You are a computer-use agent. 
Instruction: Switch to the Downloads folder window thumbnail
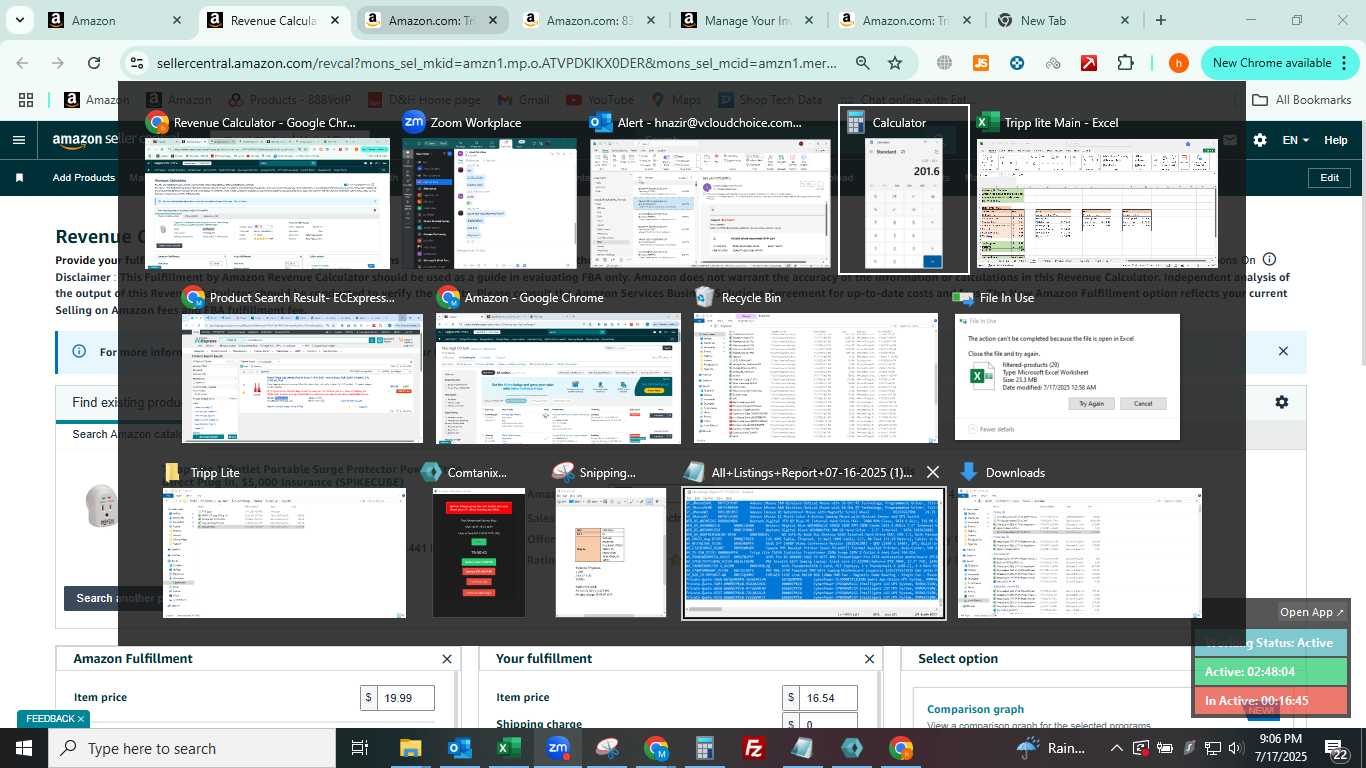coord(1080,539)
